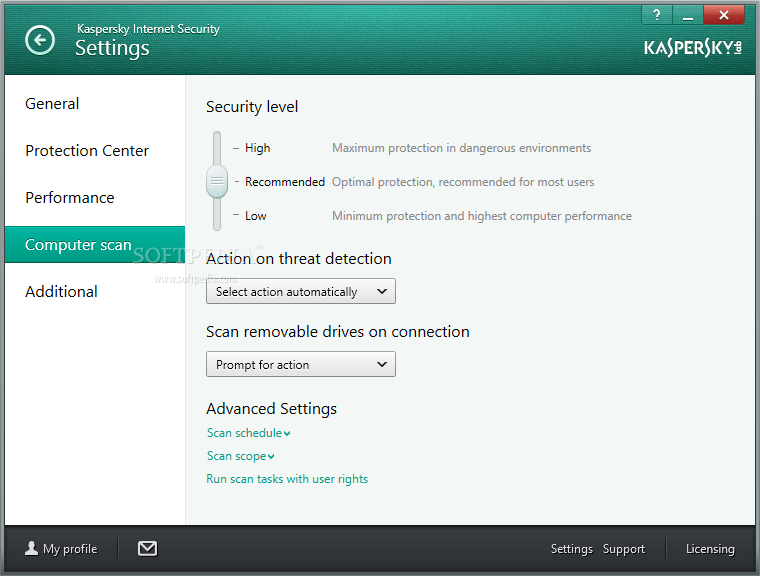Click the security level slider handle
This screenshot has width=760, height=576.
(x=217, y=181)
